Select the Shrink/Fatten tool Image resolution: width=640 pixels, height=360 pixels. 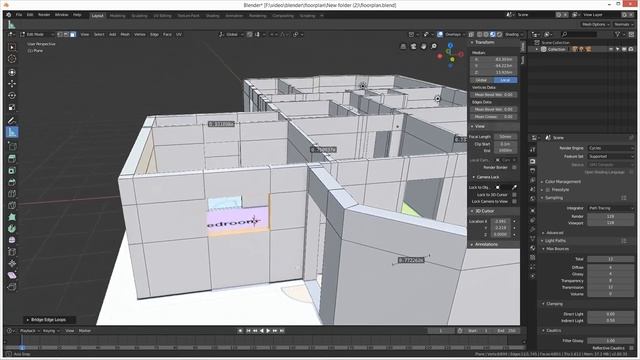[x=12, y=264]
